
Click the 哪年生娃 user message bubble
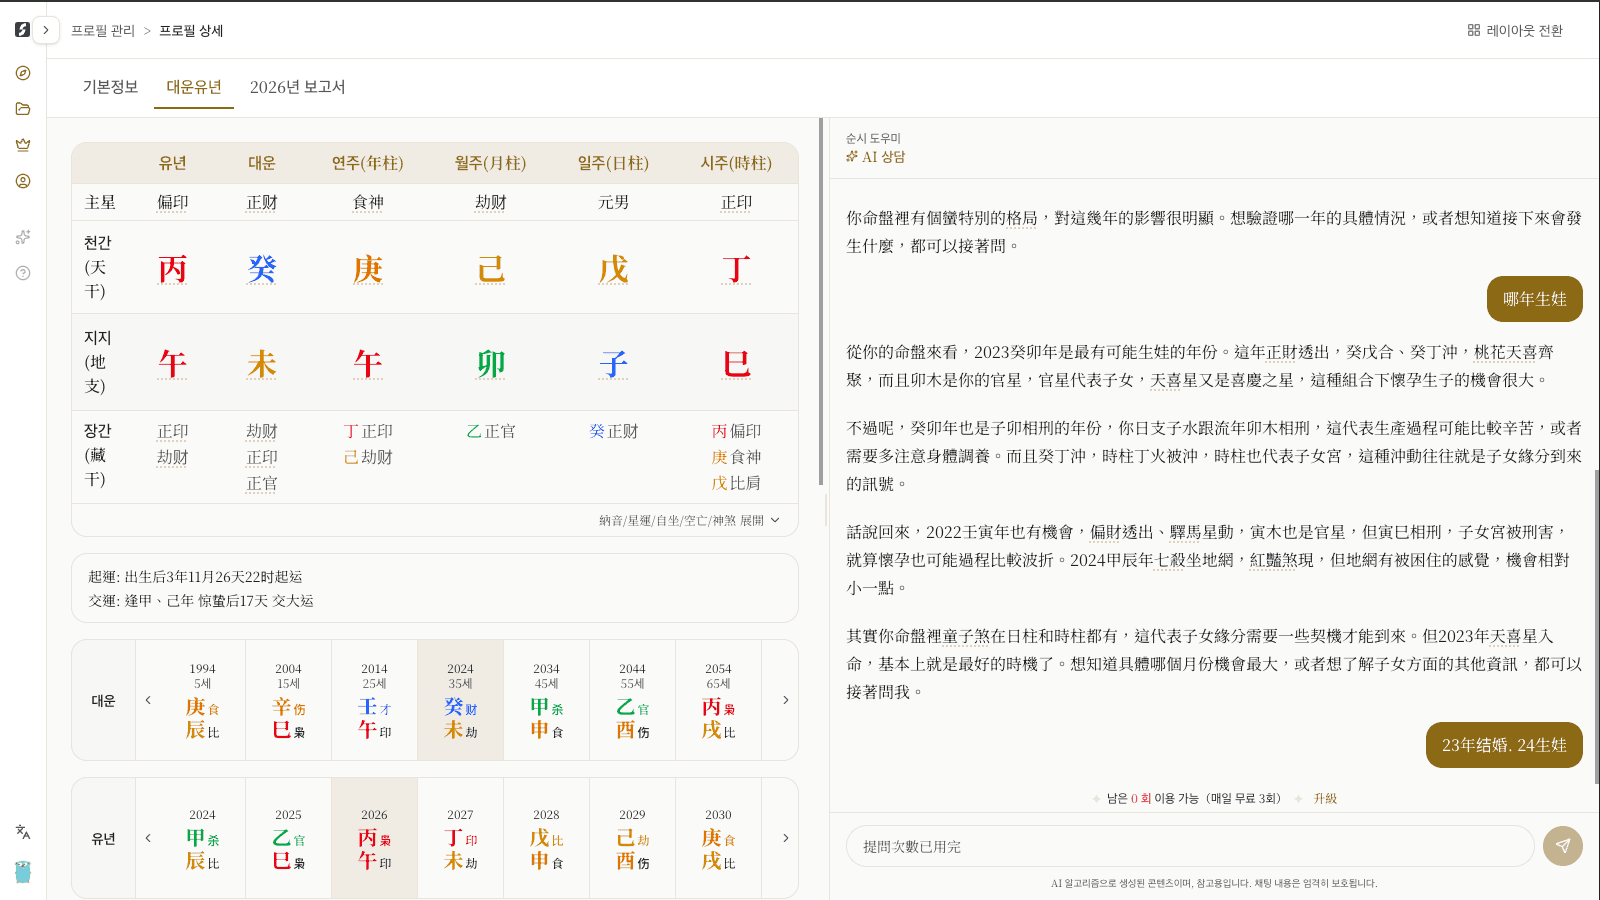click(x=1535, y=299)
